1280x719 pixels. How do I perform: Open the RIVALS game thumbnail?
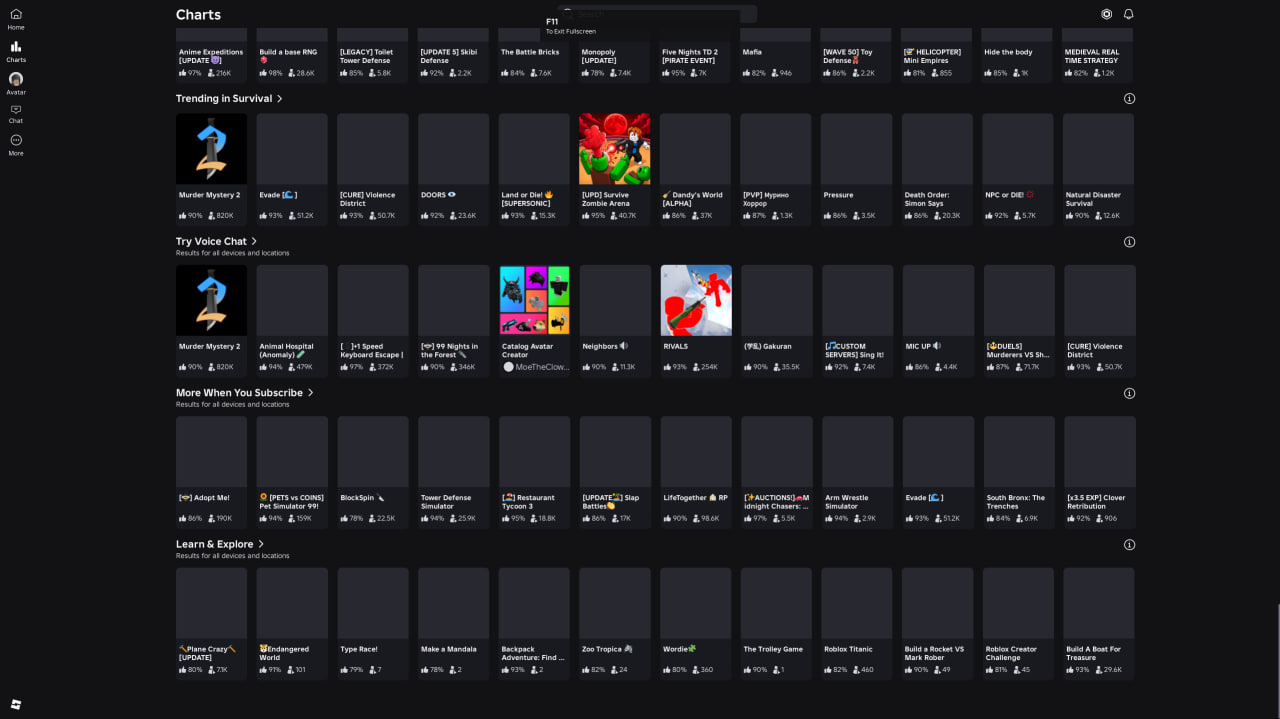click(696, 300)
